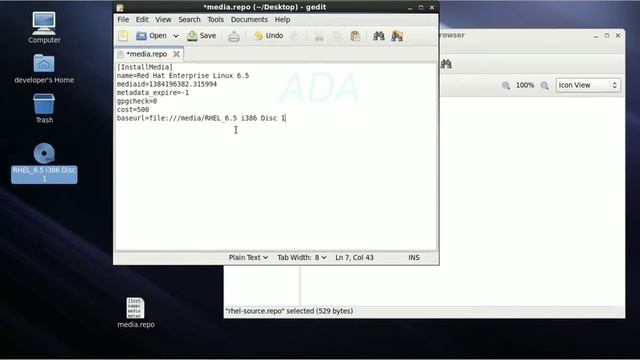Image resolution: width=640 pixels, height=360 pixels.
Task: Open the Tools menu
Action: [216, 20]
